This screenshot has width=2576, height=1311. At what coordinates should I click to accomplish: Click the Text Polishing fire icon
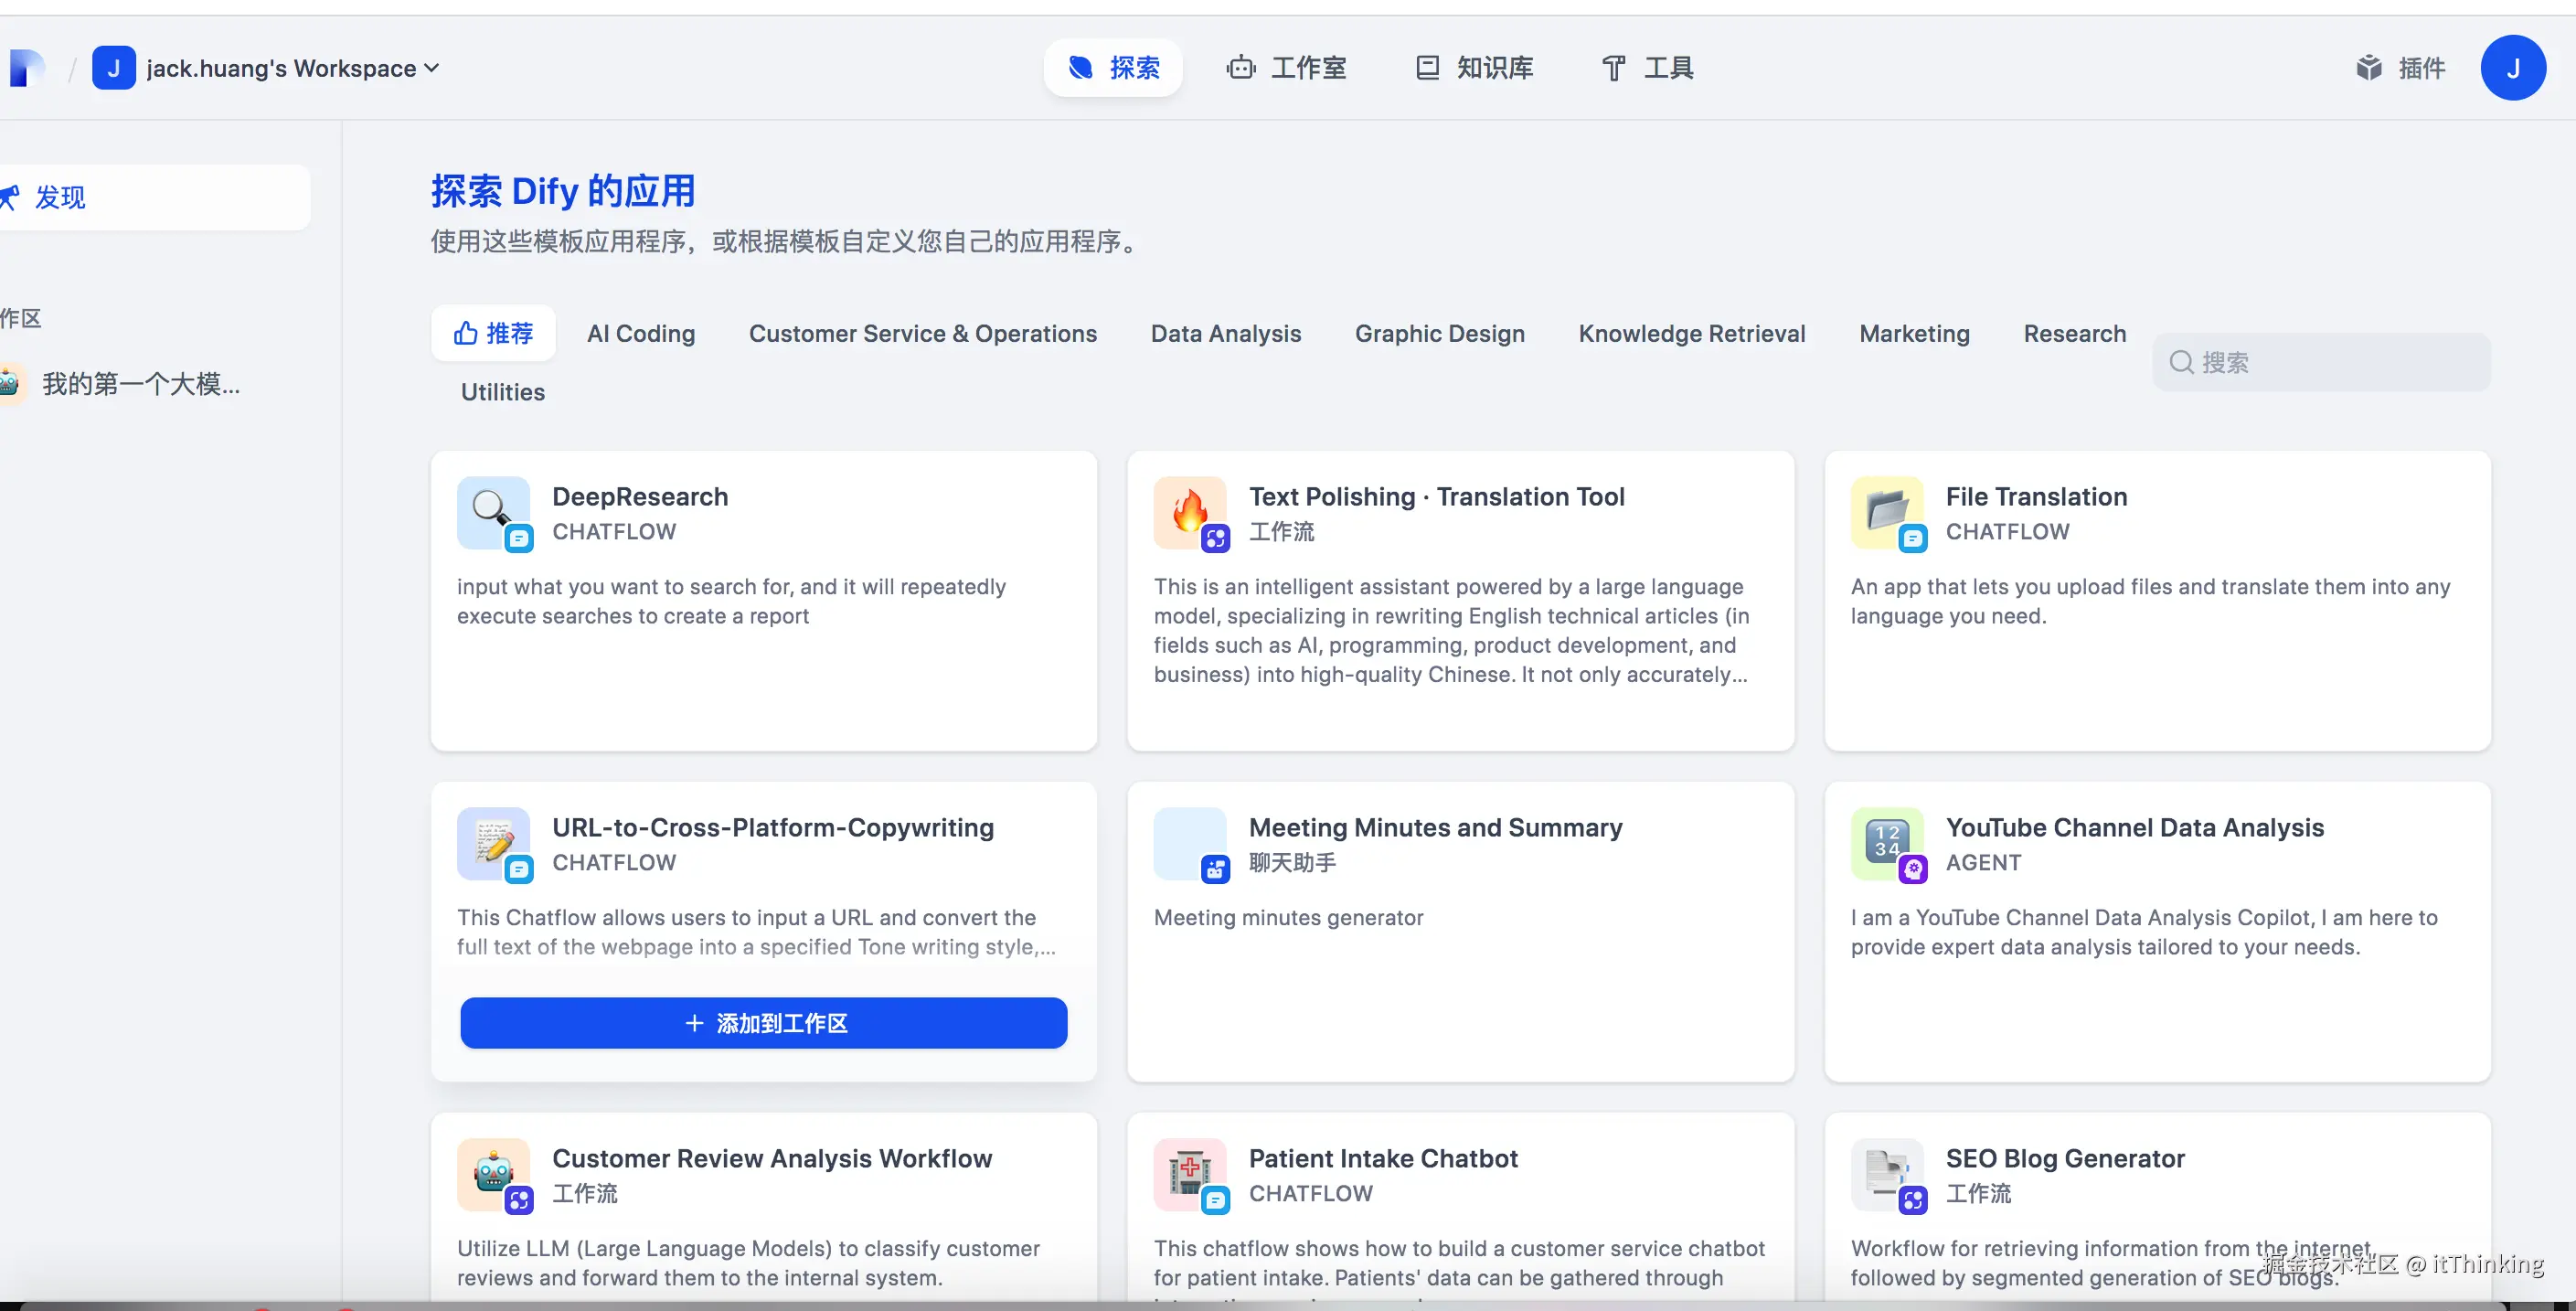tap(1189, 511)
